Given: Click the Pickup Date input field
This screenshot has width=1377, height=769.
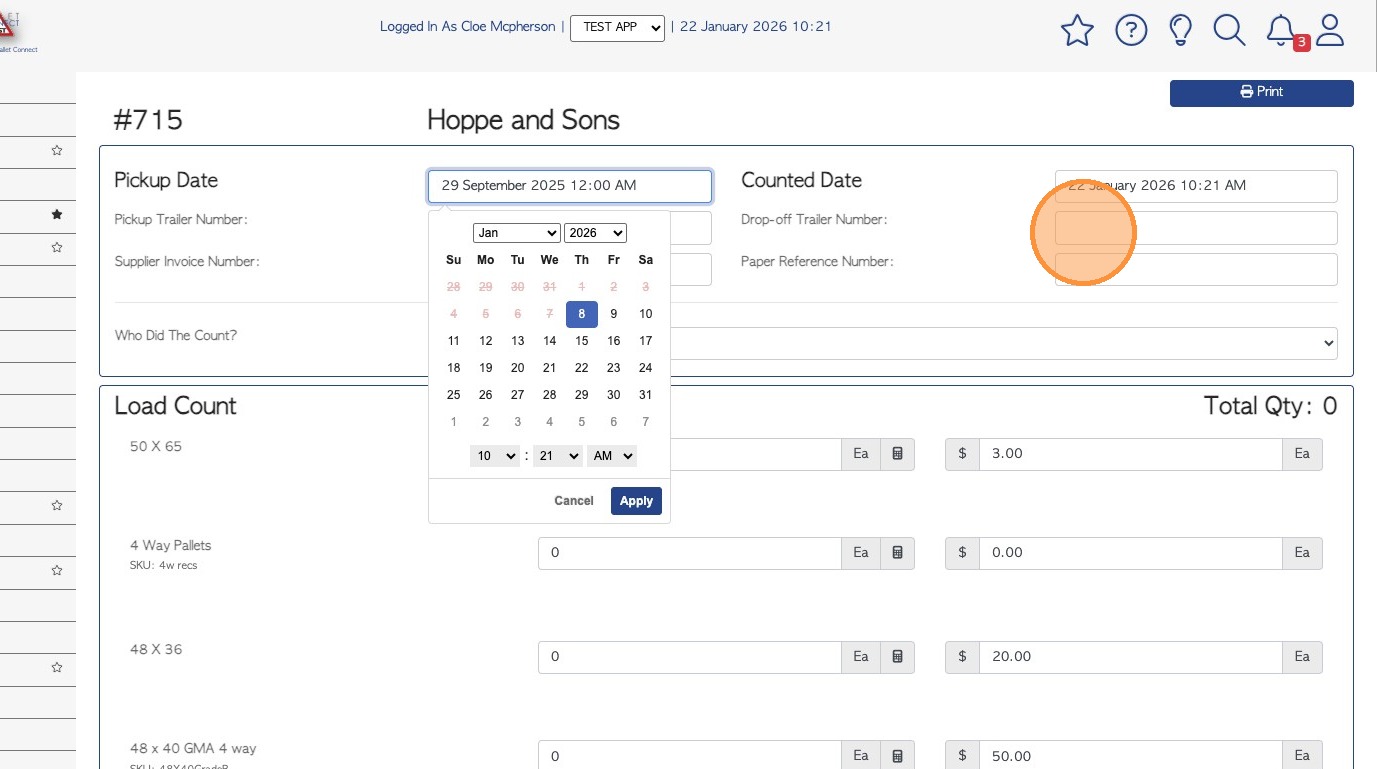Looking at the screenshot, I should 570,186.
